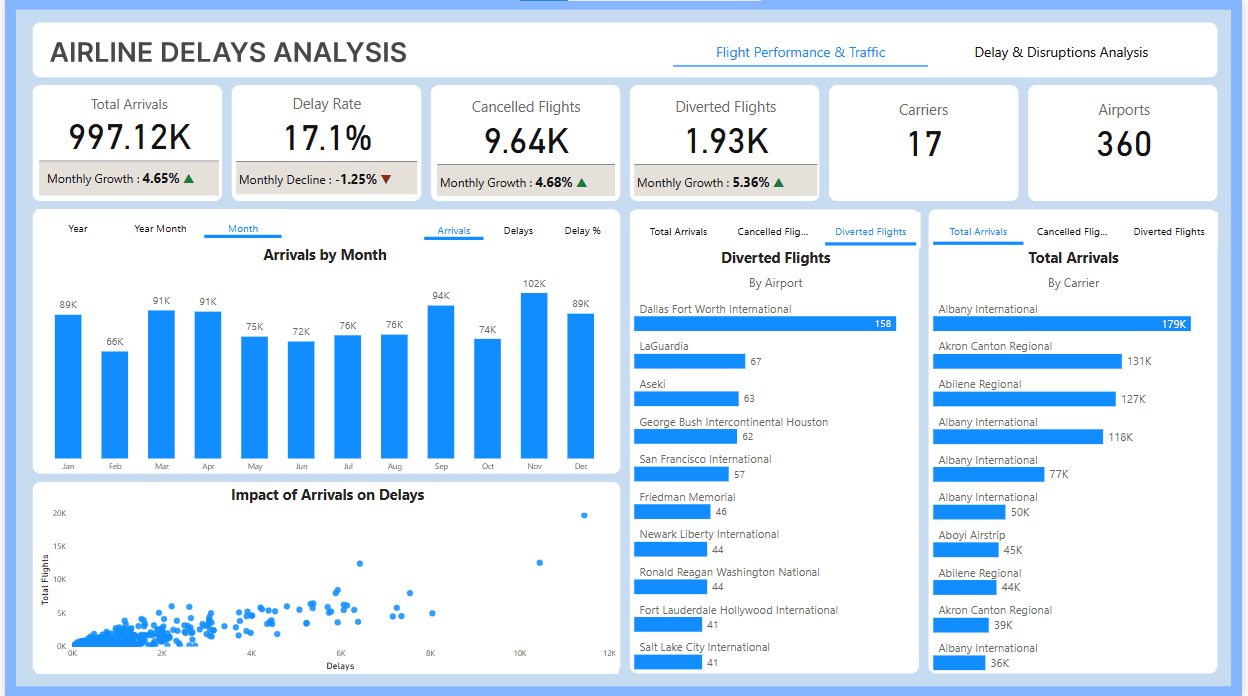
Task: Select the Akron Canton Regional 39K bar
Action: 961,625
